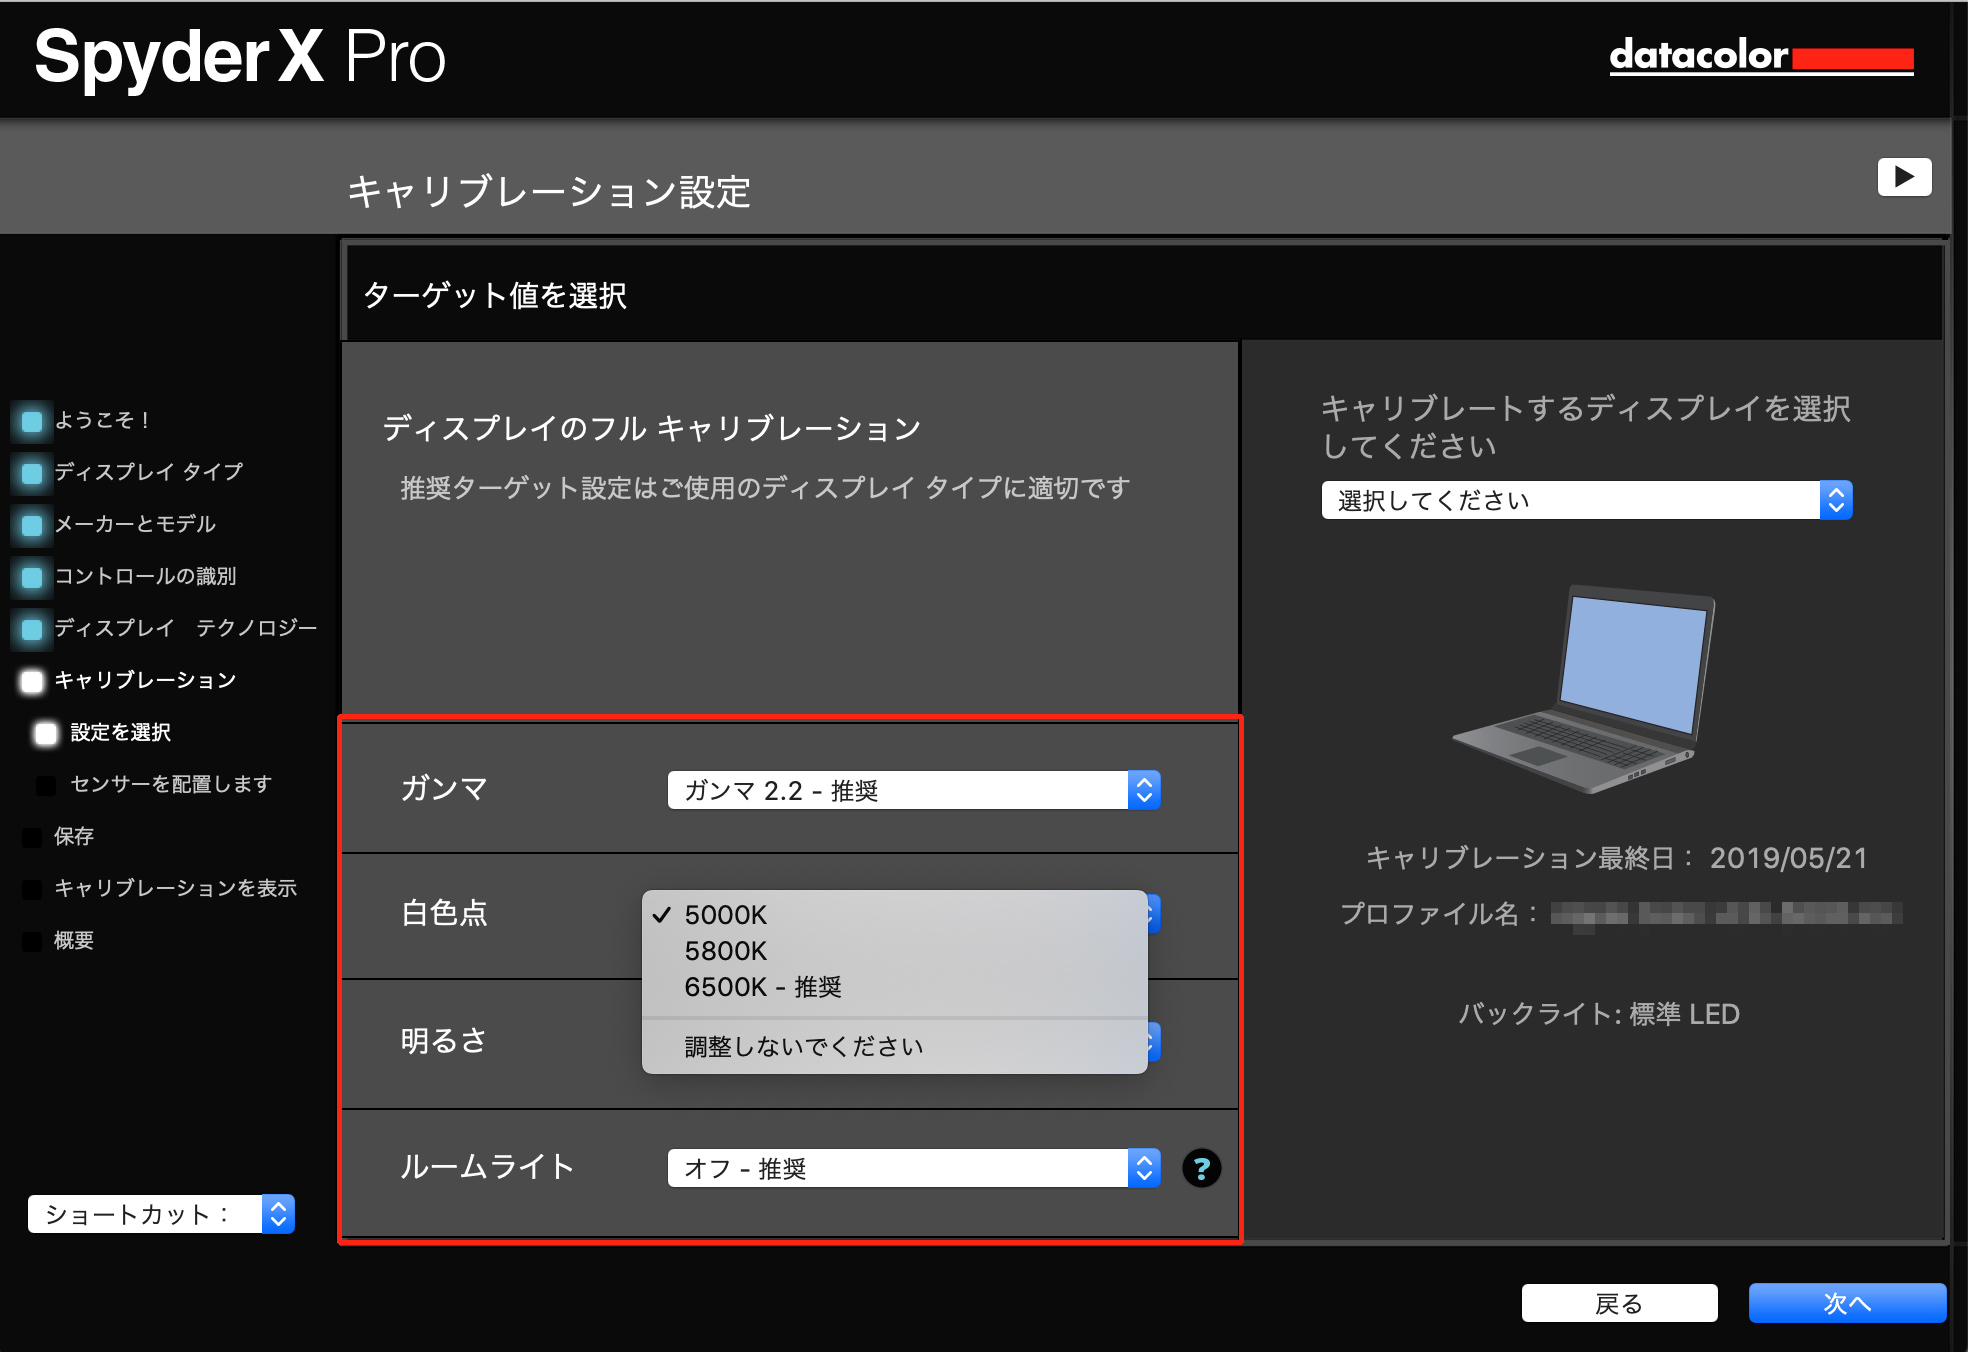Image resolution: width=1968 pixels, height=1352 pixels.
Task: Click the ターゲット値を選択 header
Action: point(495,296)
